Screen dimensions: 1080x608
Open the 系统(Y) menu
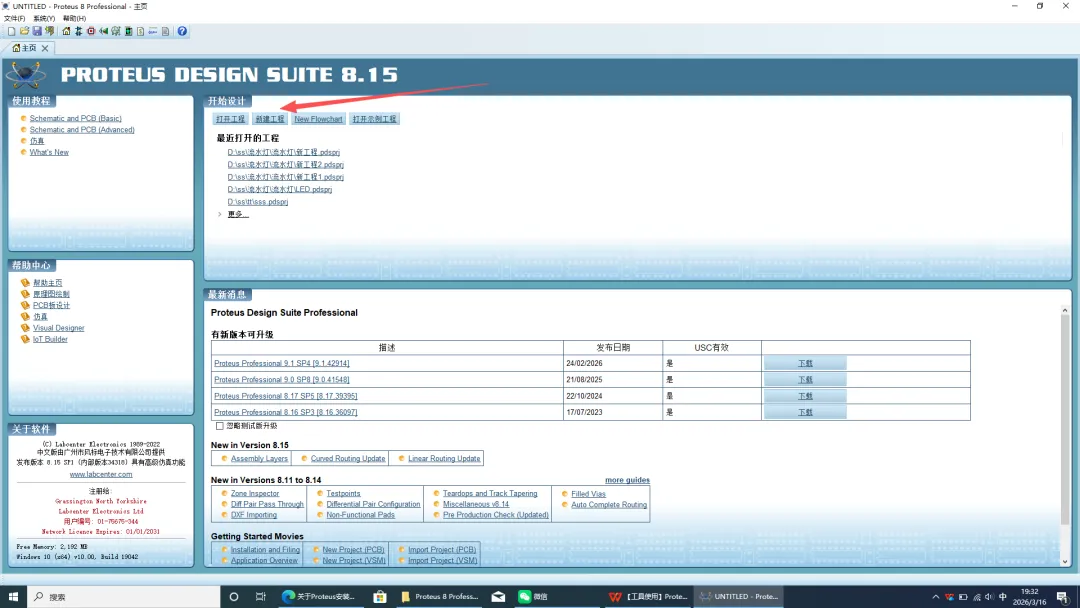44,19
